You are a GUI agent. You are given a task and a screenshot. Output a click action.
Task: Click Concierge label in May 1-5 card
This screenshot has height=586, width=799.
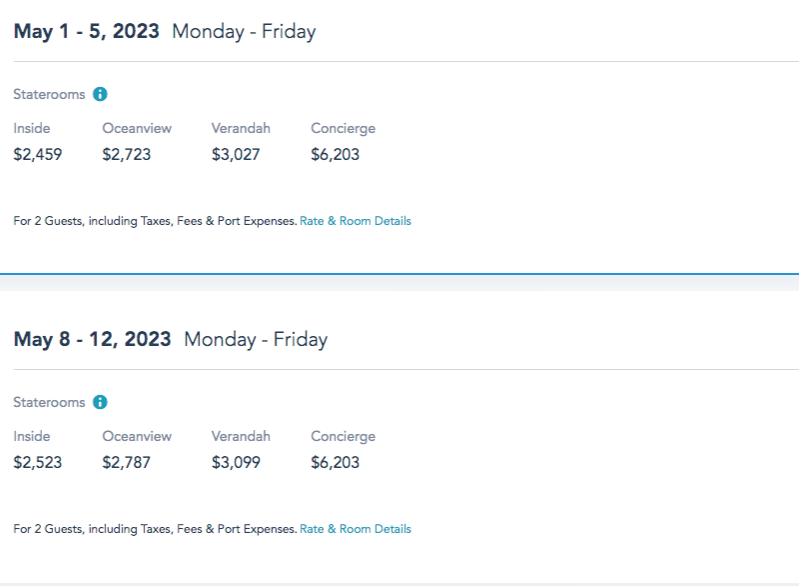pyautogui.click(x=343, y=128)
